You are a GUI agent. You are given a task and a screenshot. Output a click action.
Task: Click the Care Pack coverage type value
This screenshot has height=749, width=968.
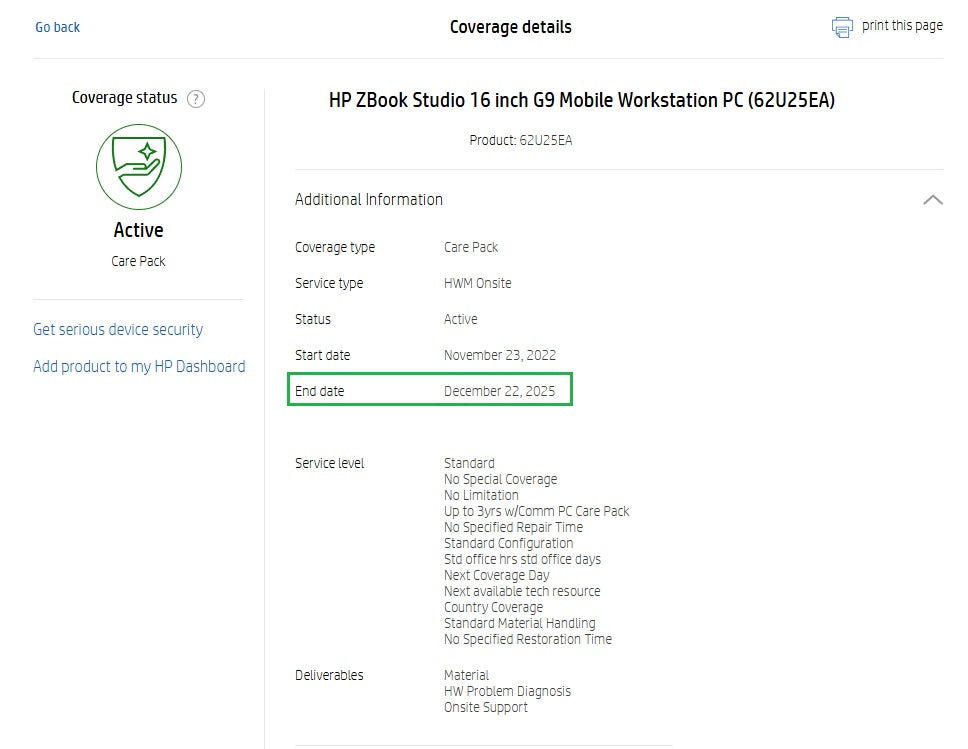pos(470,248)
